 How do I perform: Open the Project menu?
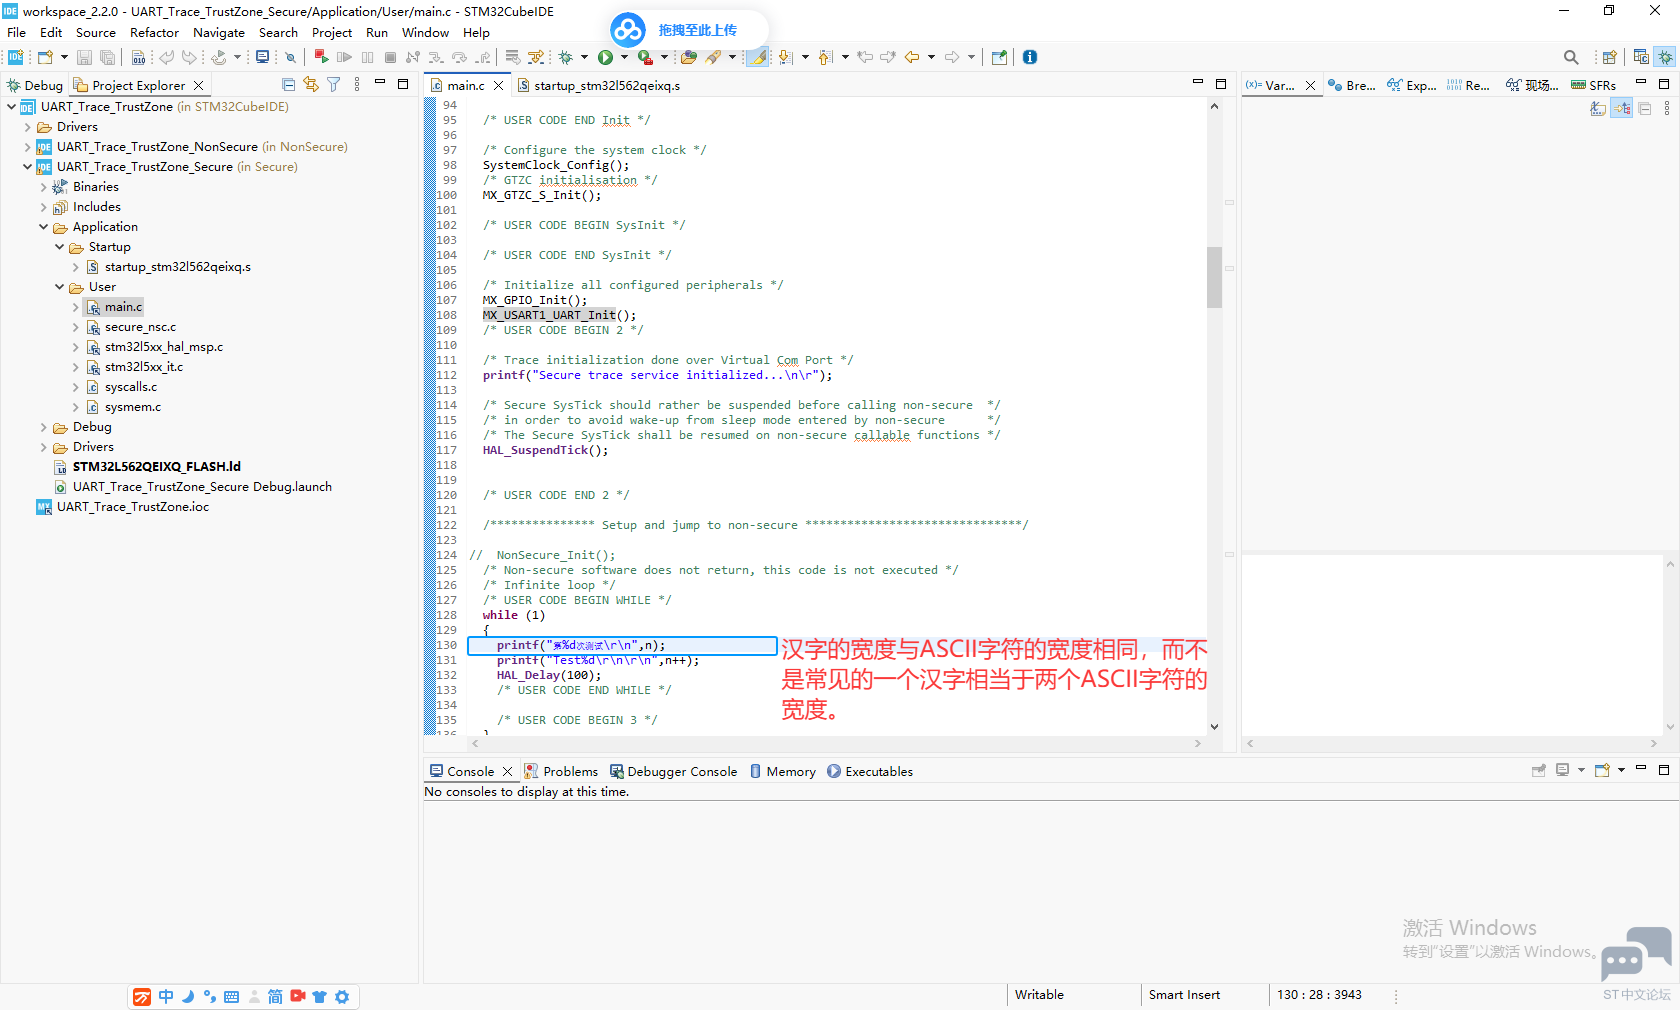tap(332, 32)
